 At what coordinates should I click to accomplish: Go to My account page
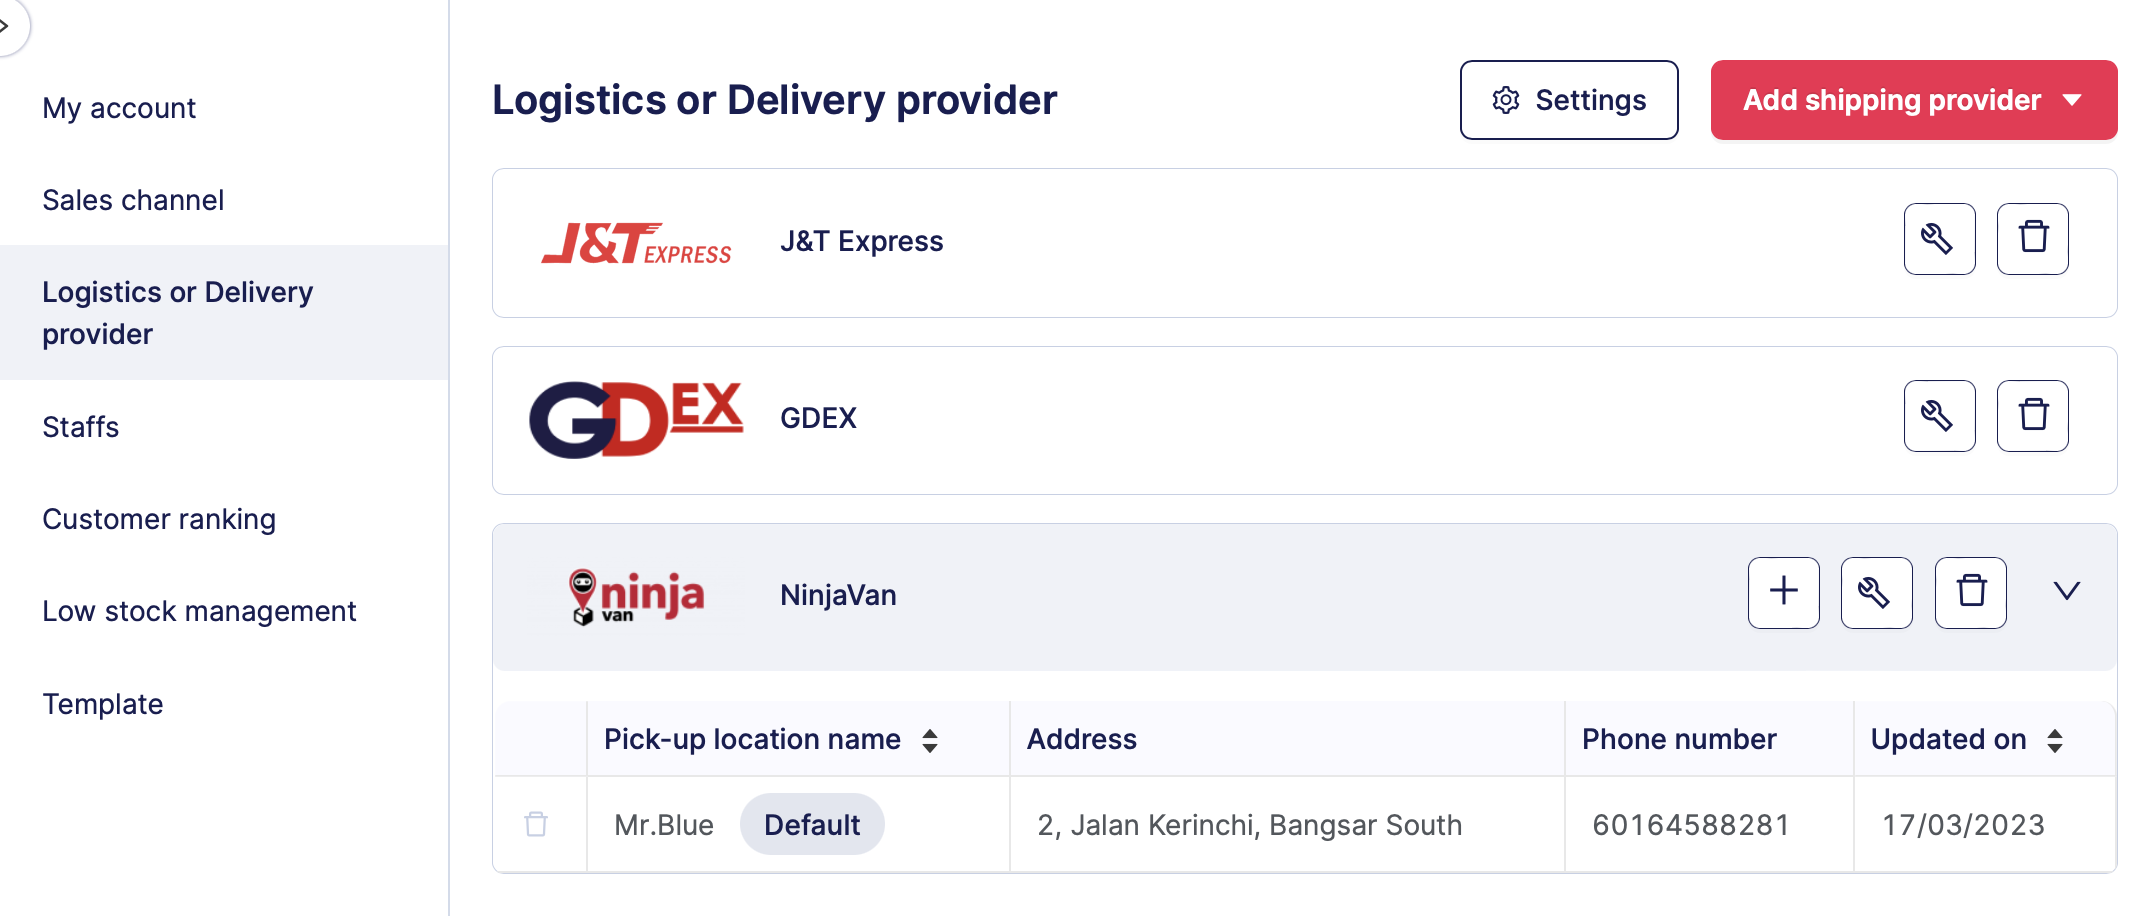click(x=119, y=108)
